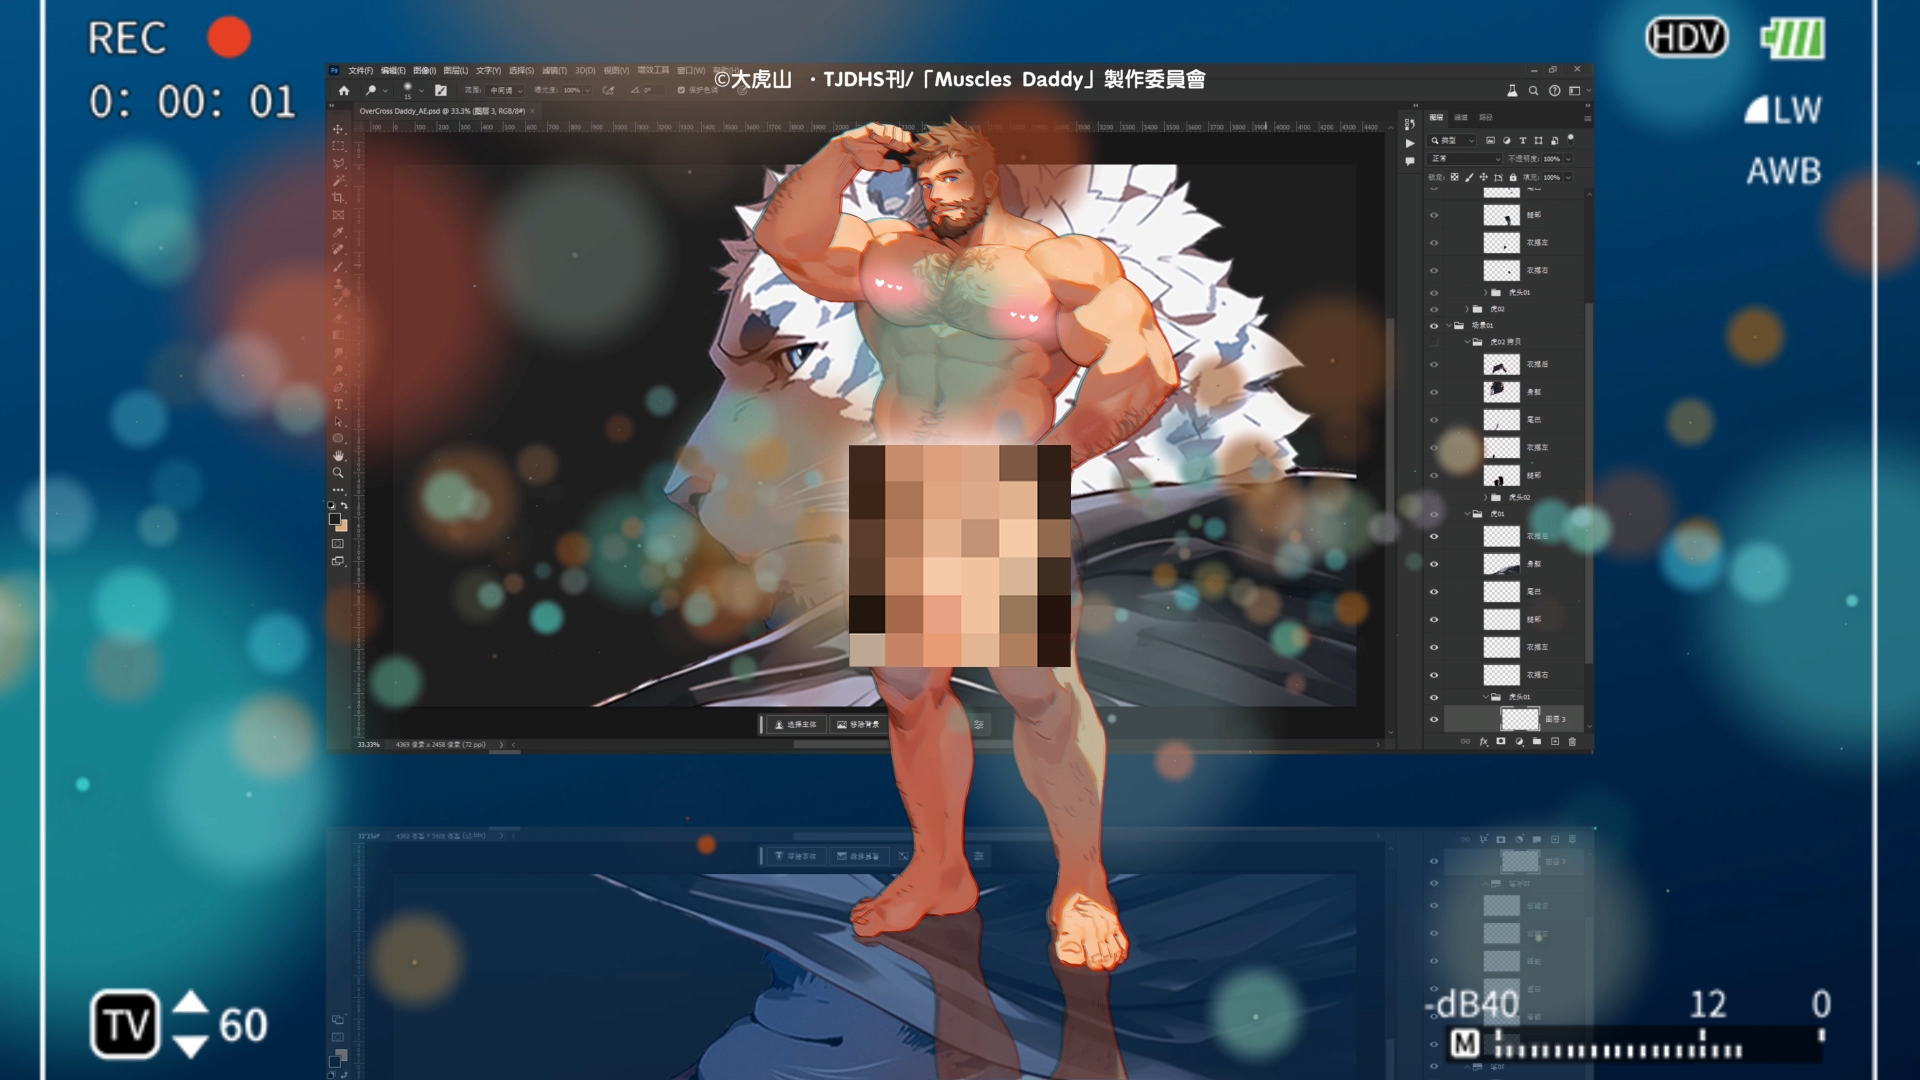Click the foreground color swatch
This screenshot has height=1080, width=1920.
click(334, 519)
